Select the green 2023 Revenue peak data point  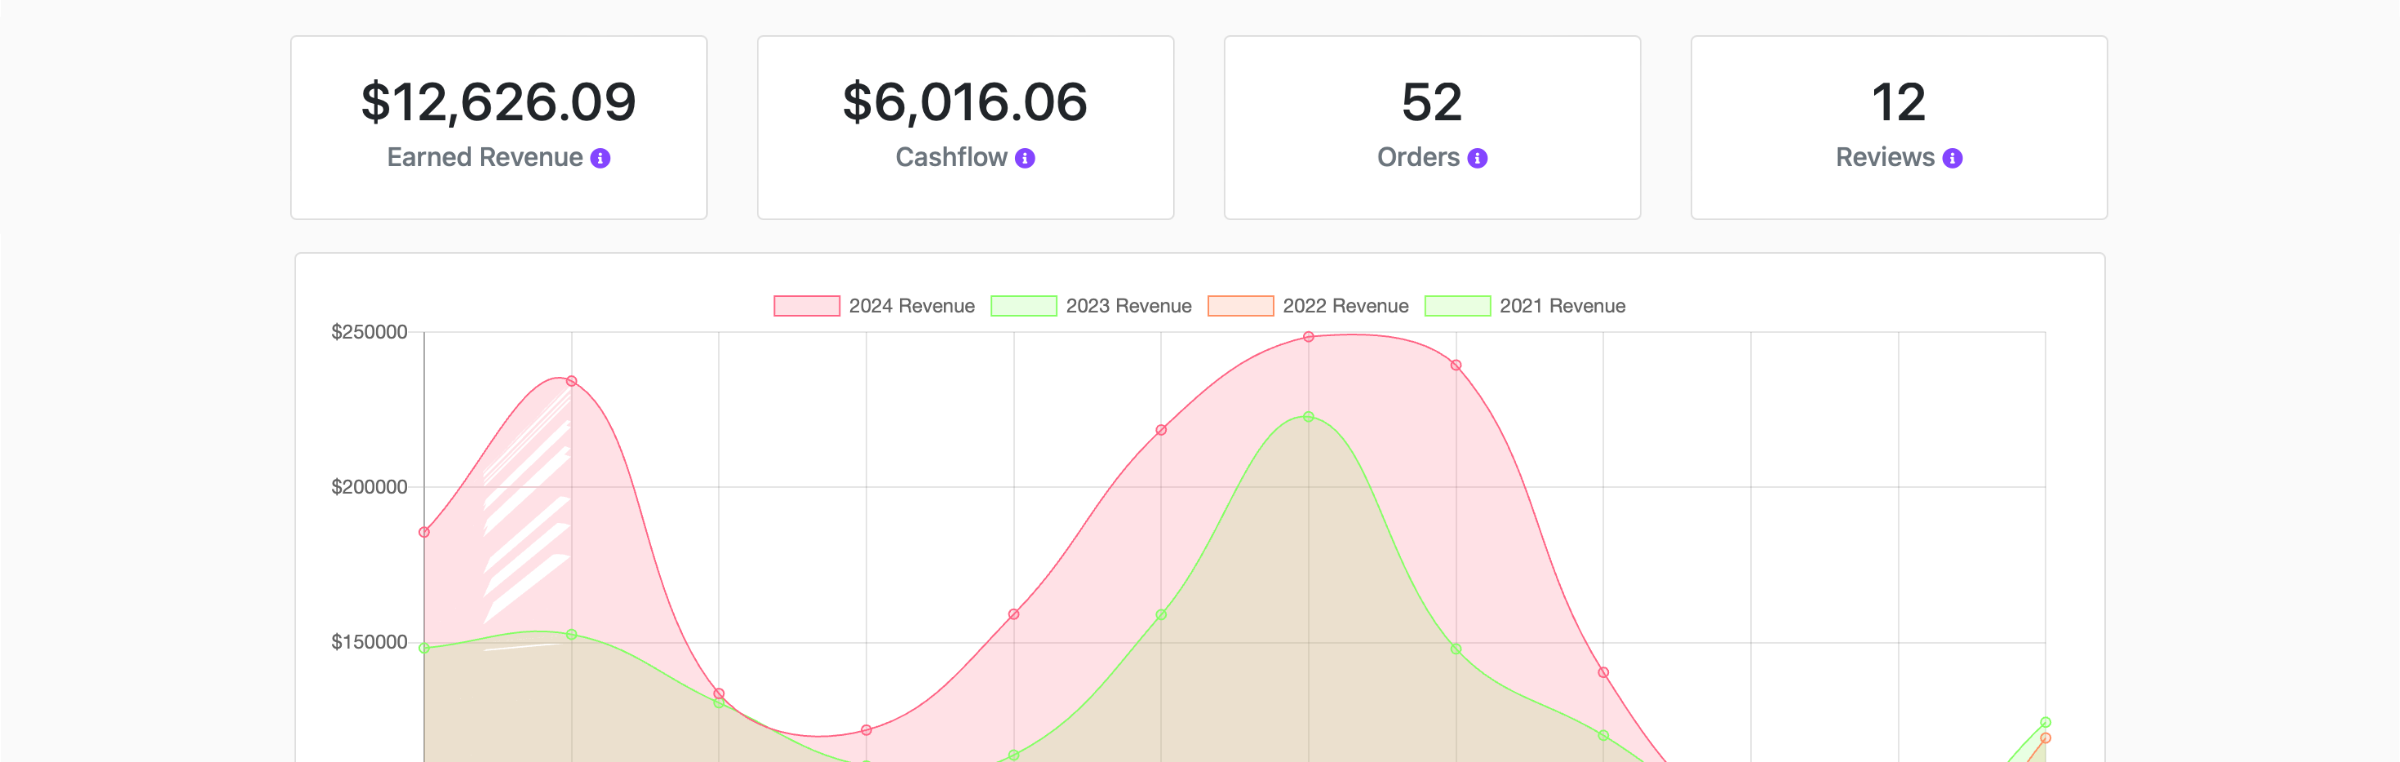tap(1308, 417)
